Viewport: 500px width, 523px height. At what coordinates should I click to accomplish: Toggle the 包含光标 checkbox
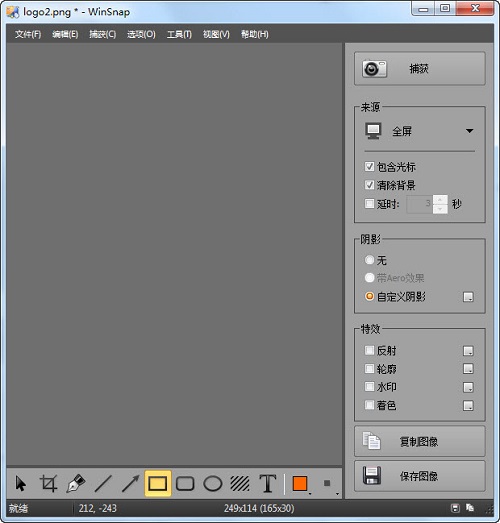[369, 166]
